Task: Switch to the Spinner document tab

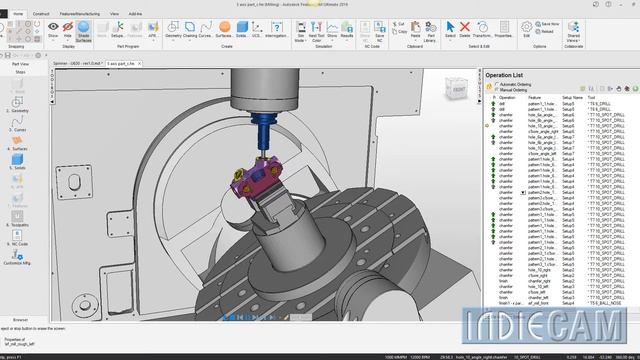Action: 78,64
